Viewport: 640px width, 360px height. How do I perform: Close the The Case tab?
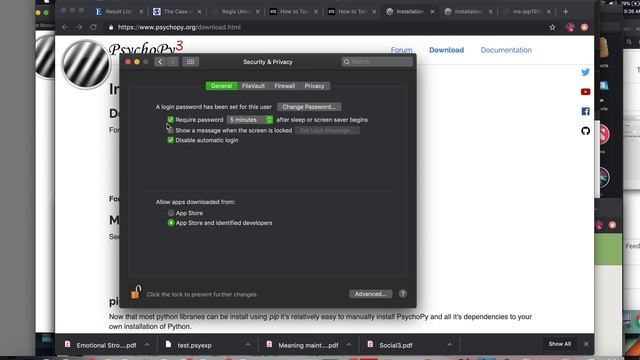[199, 11]
